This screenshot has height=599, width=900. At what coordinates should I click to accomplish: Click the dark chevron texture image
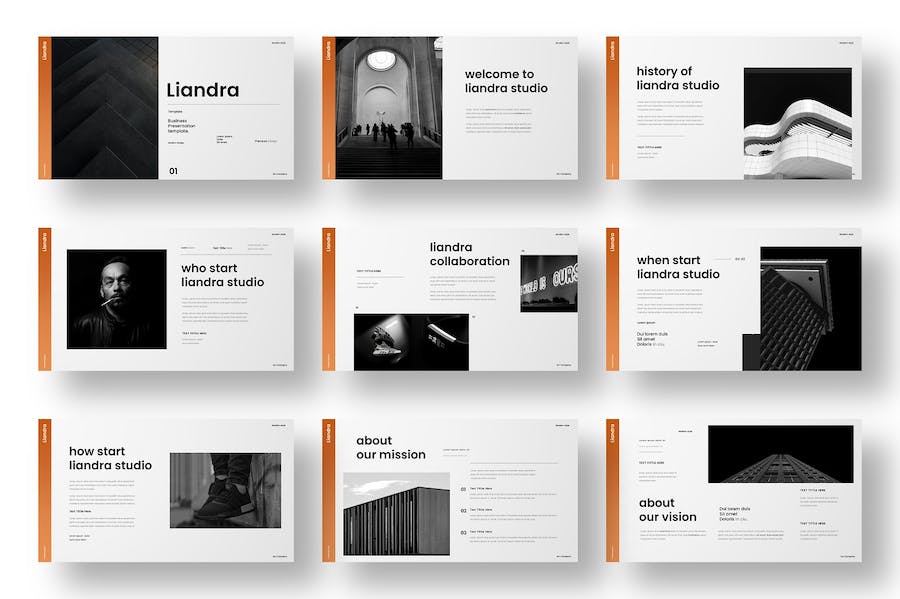[105, 108]
